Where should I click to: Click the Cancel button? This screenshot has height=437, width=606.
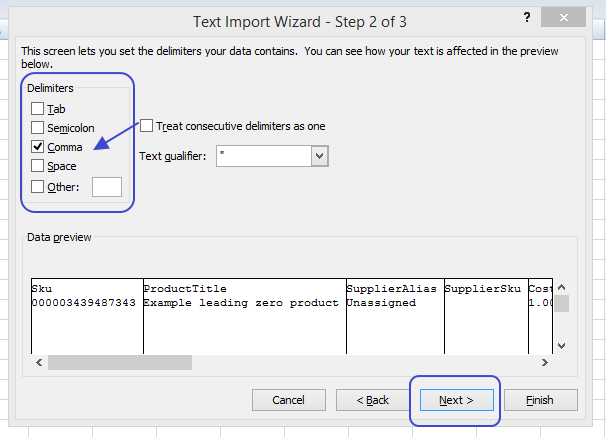pos(289,400)
